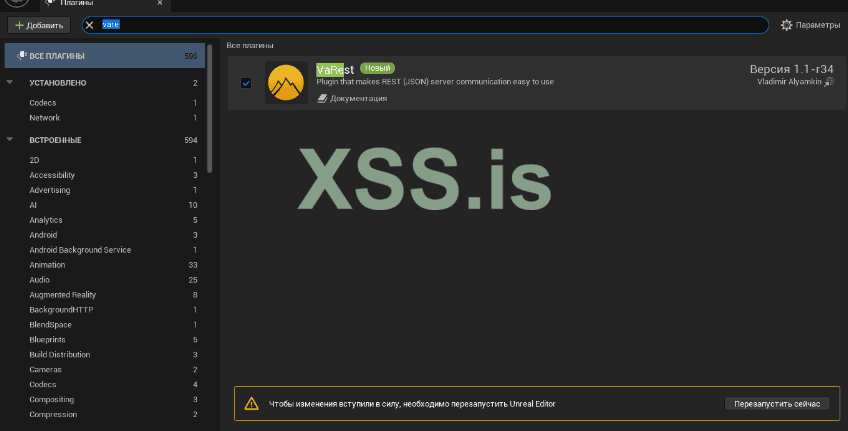Click the Версия 1.1-r34 label

(x=791, y=69)
